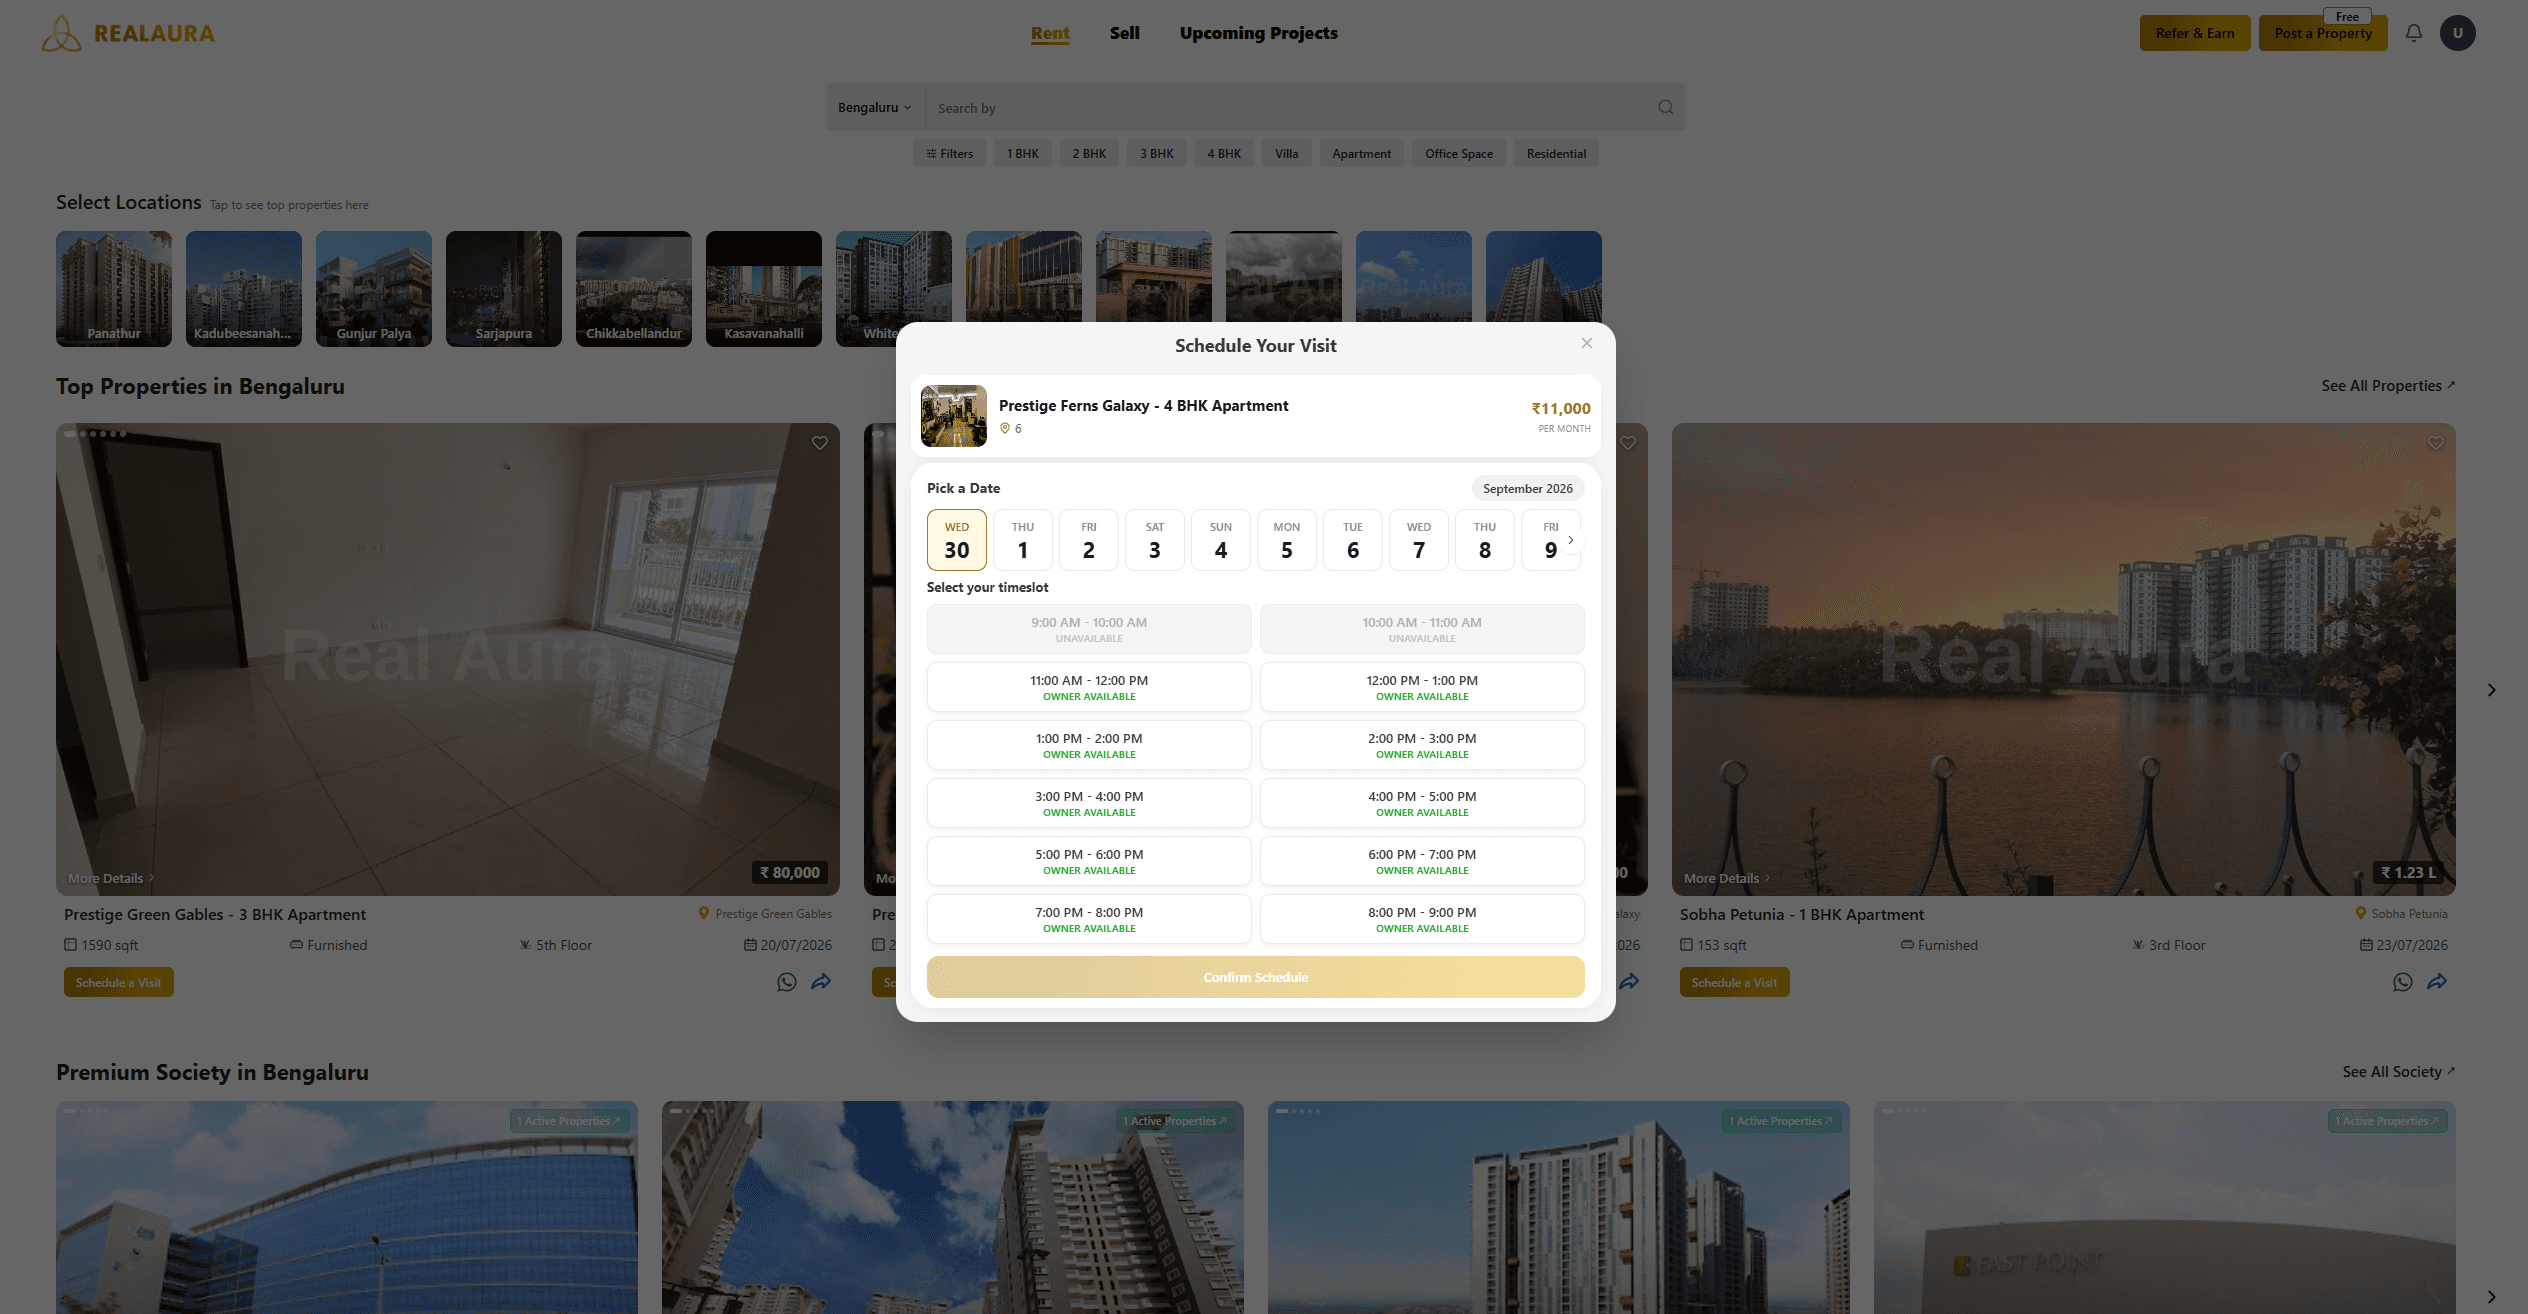Show next dates in date picker
This screenshot has width=2528, height=1314.
pos(1570,540)
